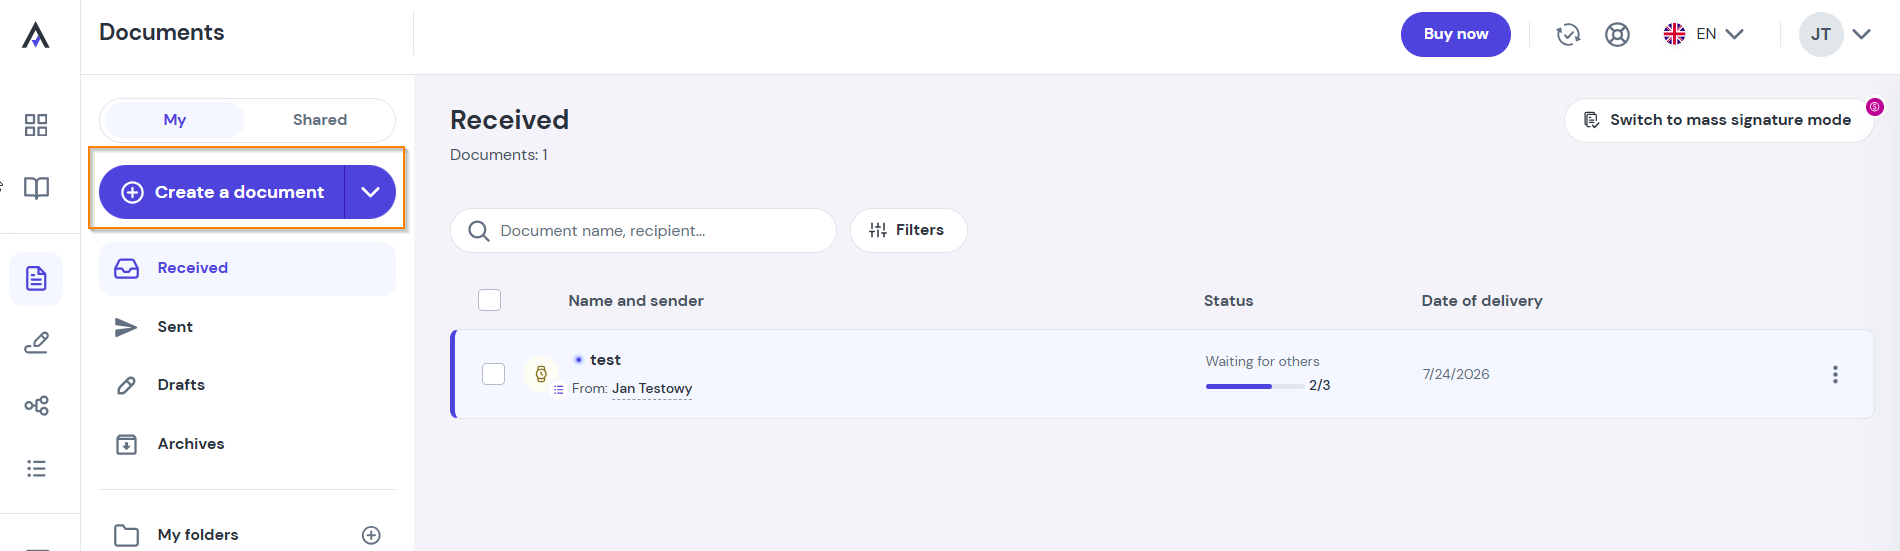1900x551 pixels.
Task: Expand the Create a document dropdown arrow
Action: pos(370,192)
